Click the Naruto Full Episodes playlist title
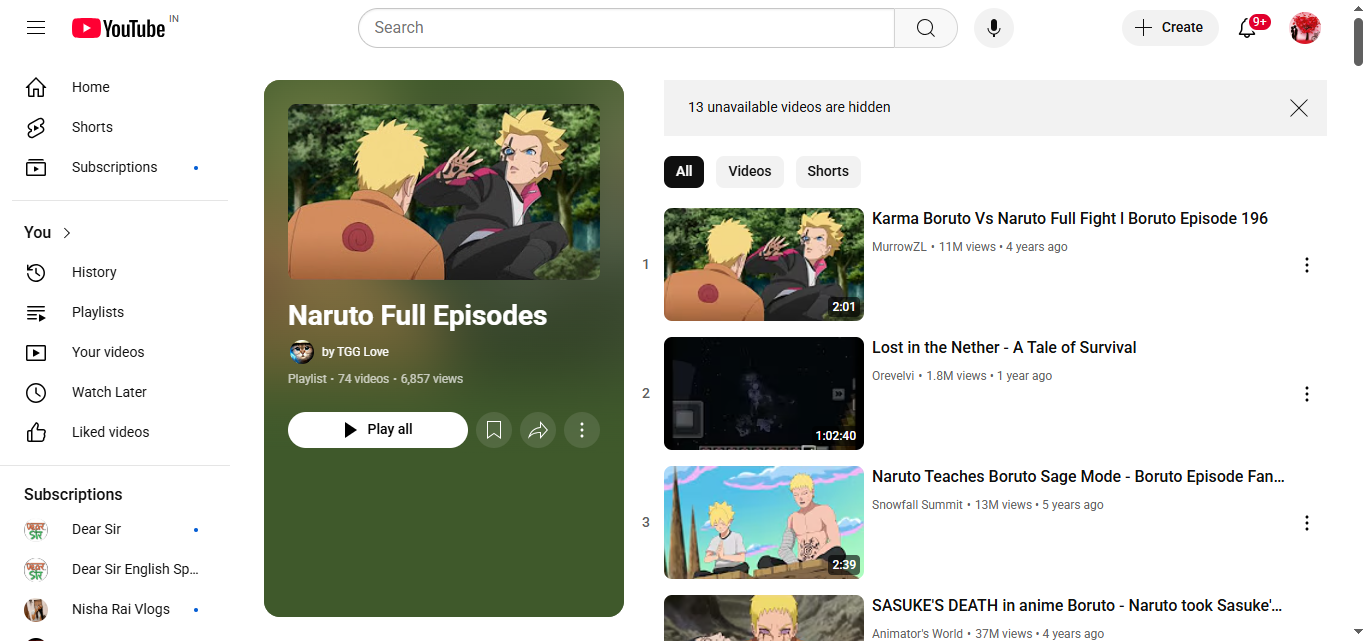Screen dimensions: 1366x641 point(418,316)
